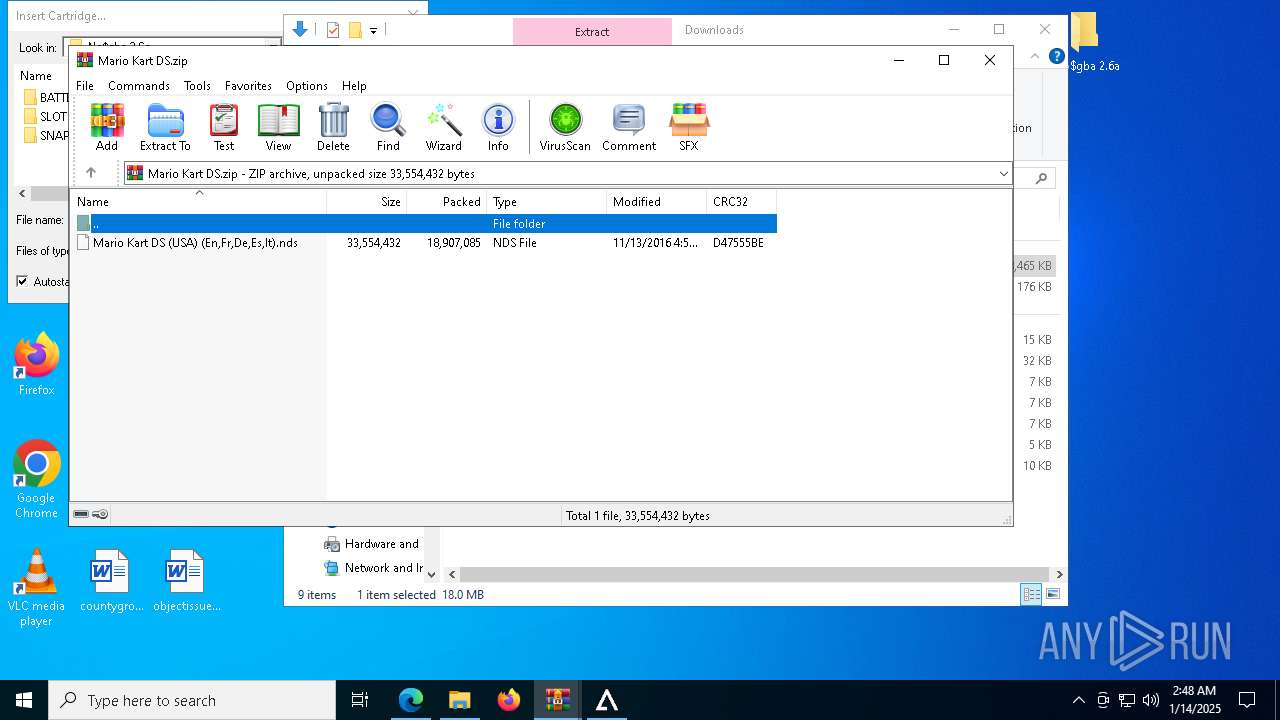
Task: Launch the Wizard tool
Action: [444, 127]
